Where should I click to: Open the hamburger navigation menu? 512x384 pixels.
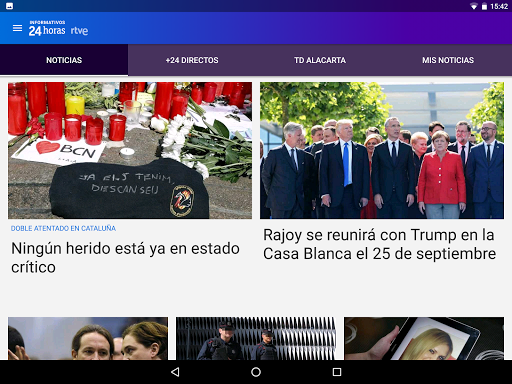tap(17, 28)
